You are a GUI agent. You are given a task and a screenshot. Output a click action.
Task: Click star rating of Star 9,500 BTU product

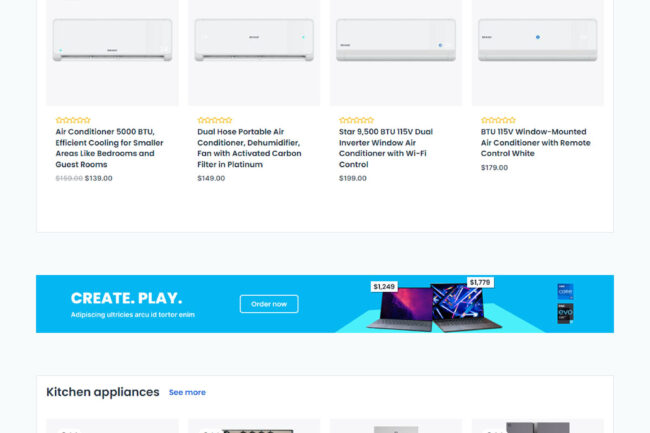357,120
